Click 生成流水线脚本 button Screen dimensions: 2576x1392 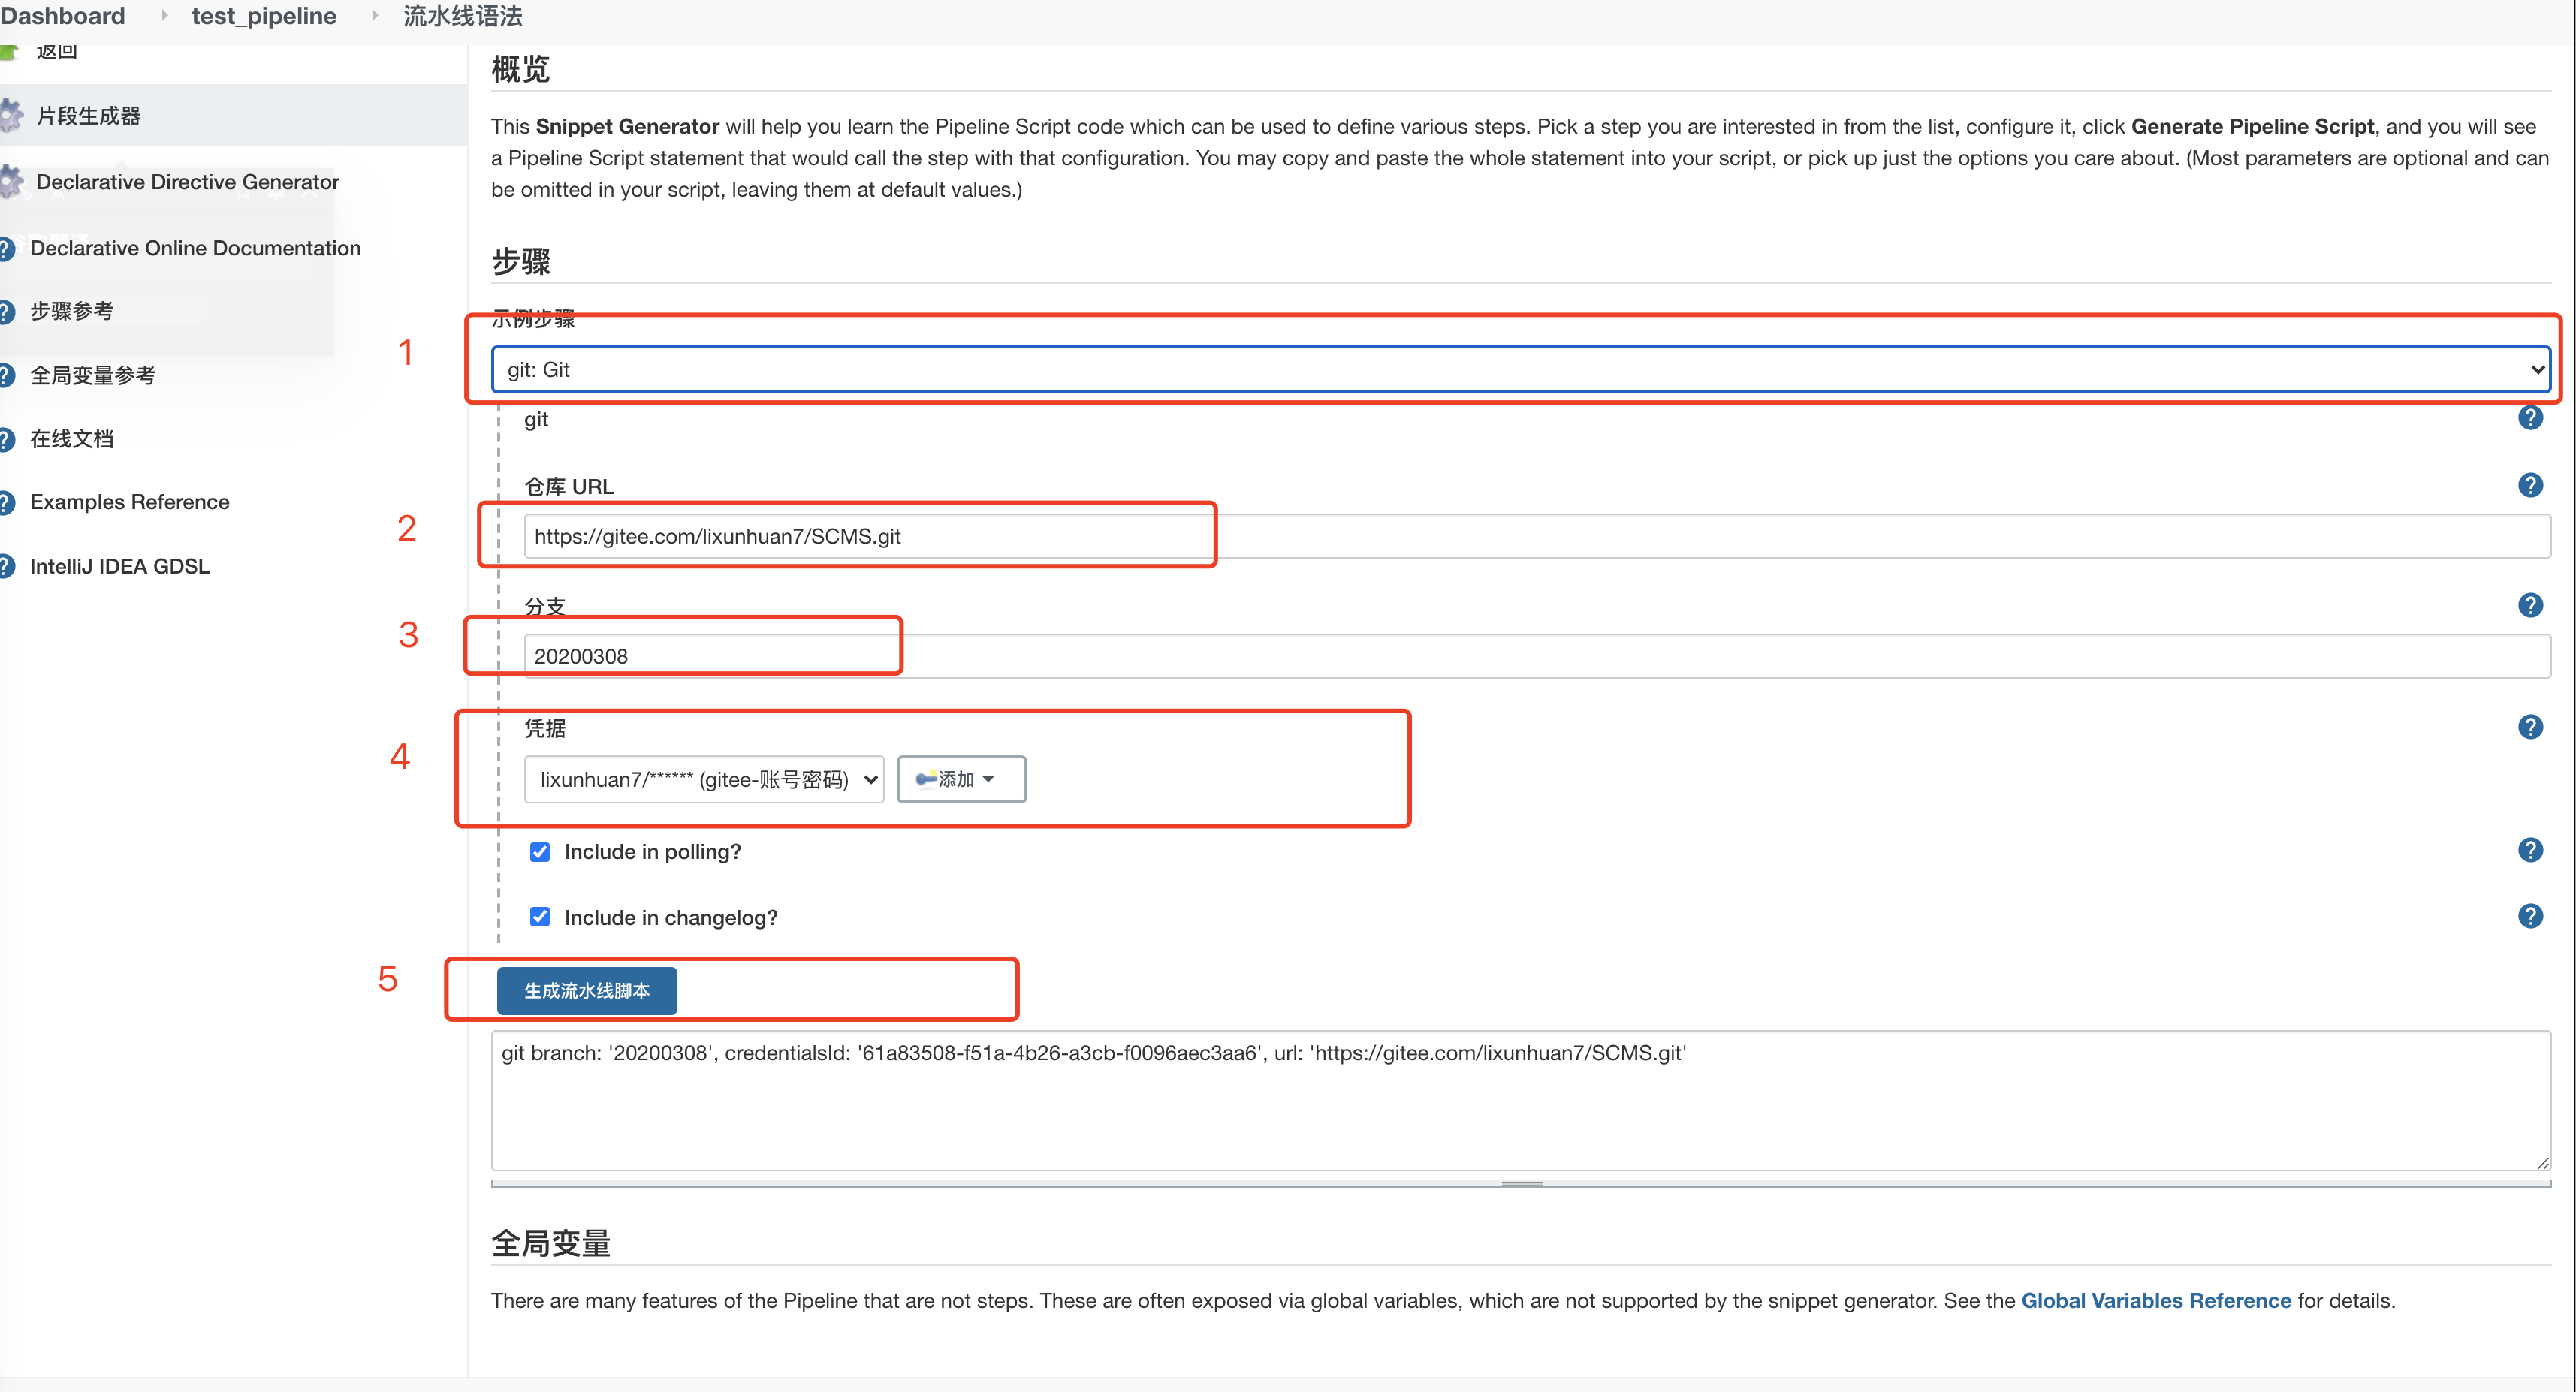pyautogui.click(x=587, y=991)
